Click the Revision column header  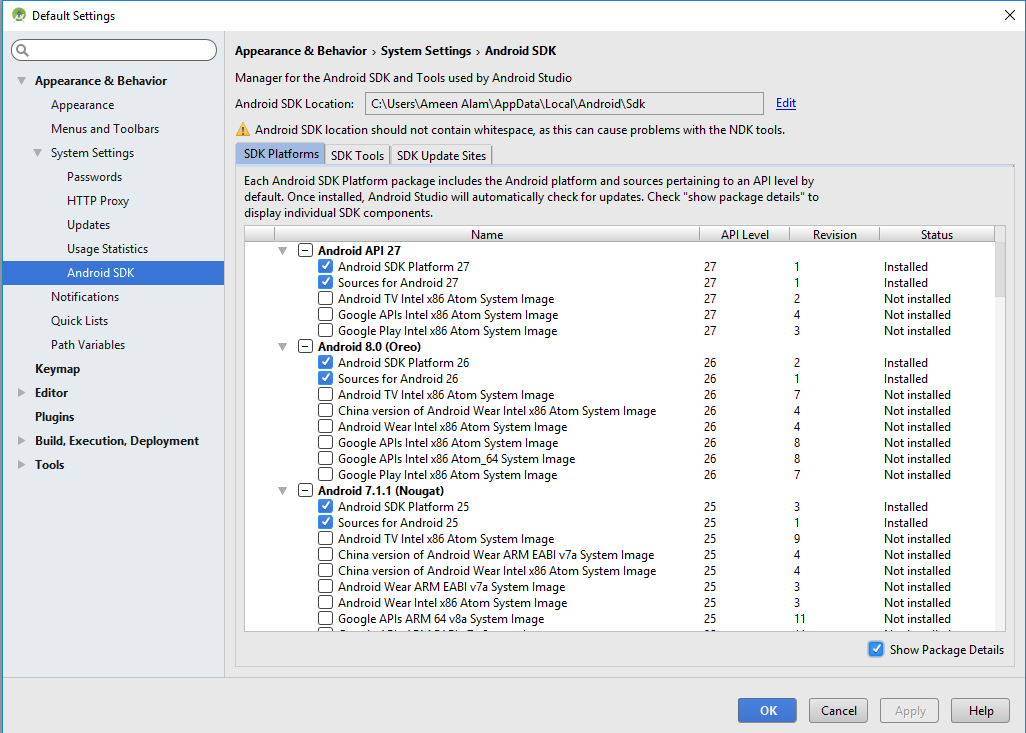(834, 234)
